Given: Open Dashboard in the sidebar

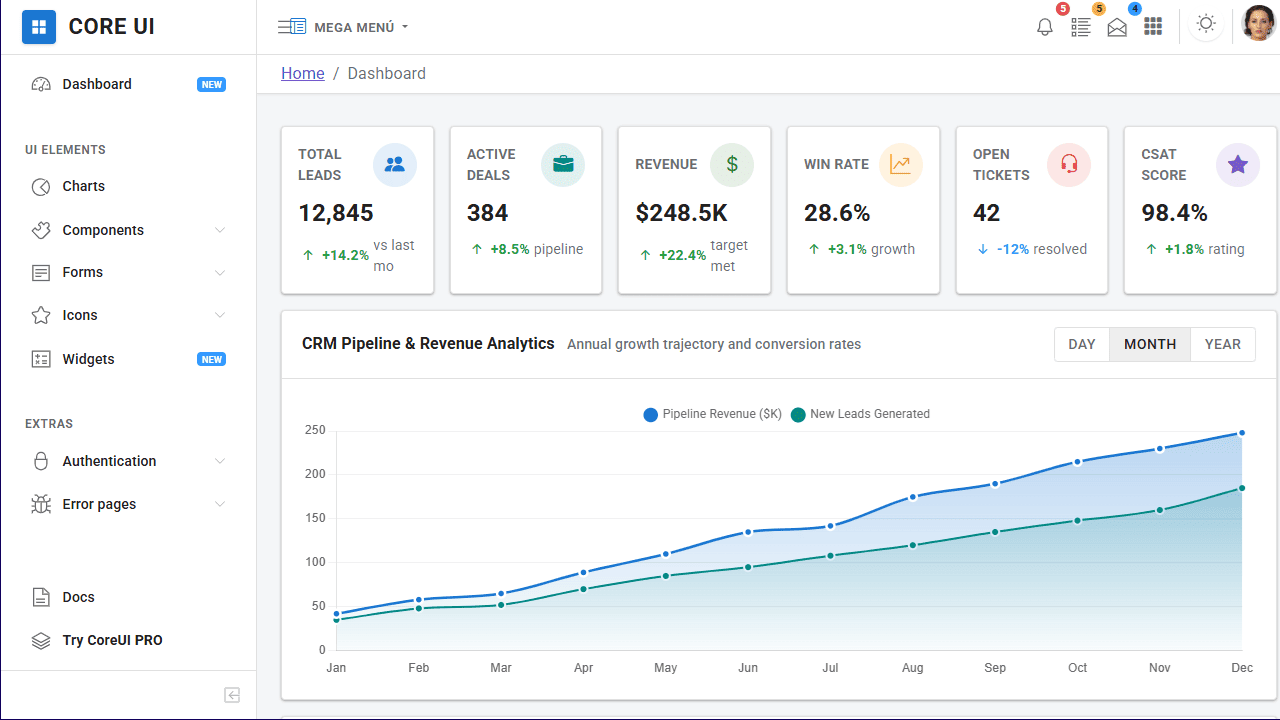Looking at the screenshot, I should pos(128,84).
